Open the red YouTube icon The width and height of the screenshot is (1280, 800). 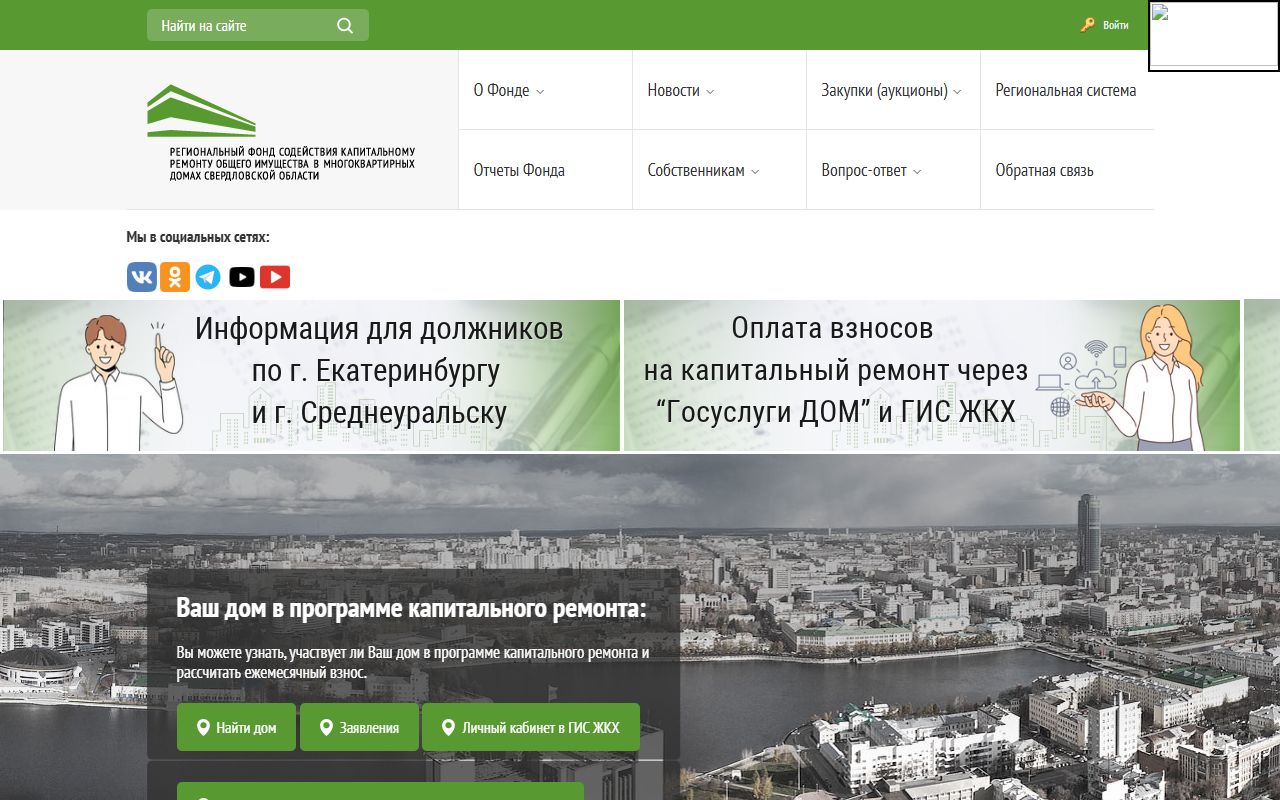pyautogui.click(x=275, y=277)
